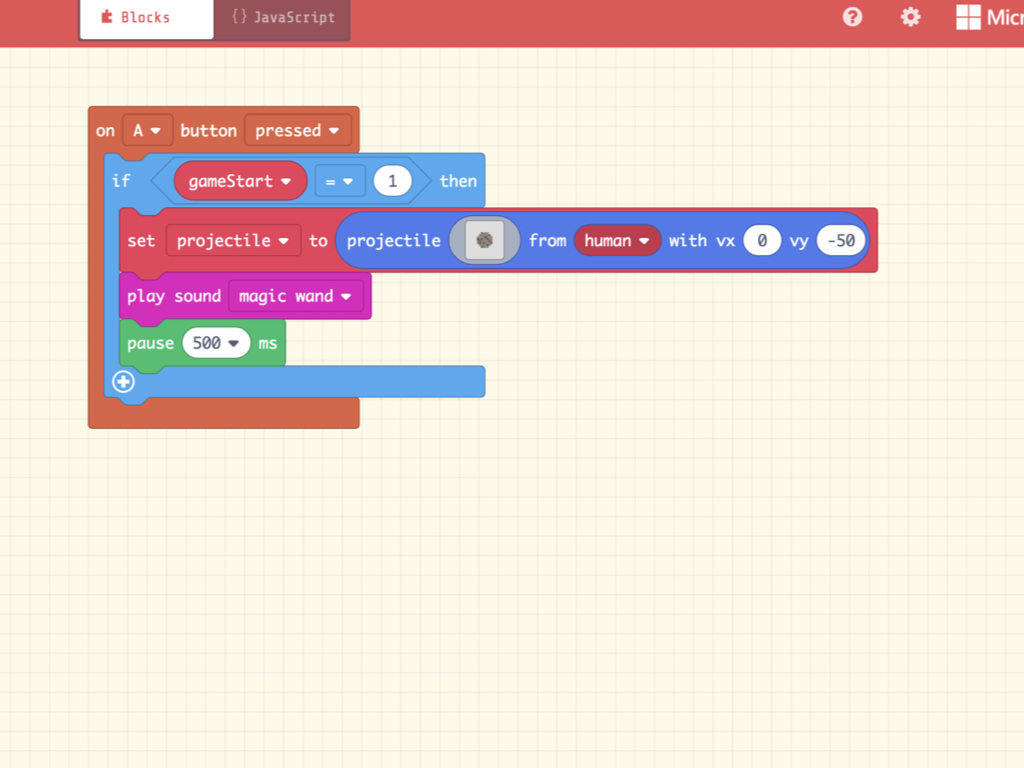Select the 'set' block keyword

click(141, 240)
